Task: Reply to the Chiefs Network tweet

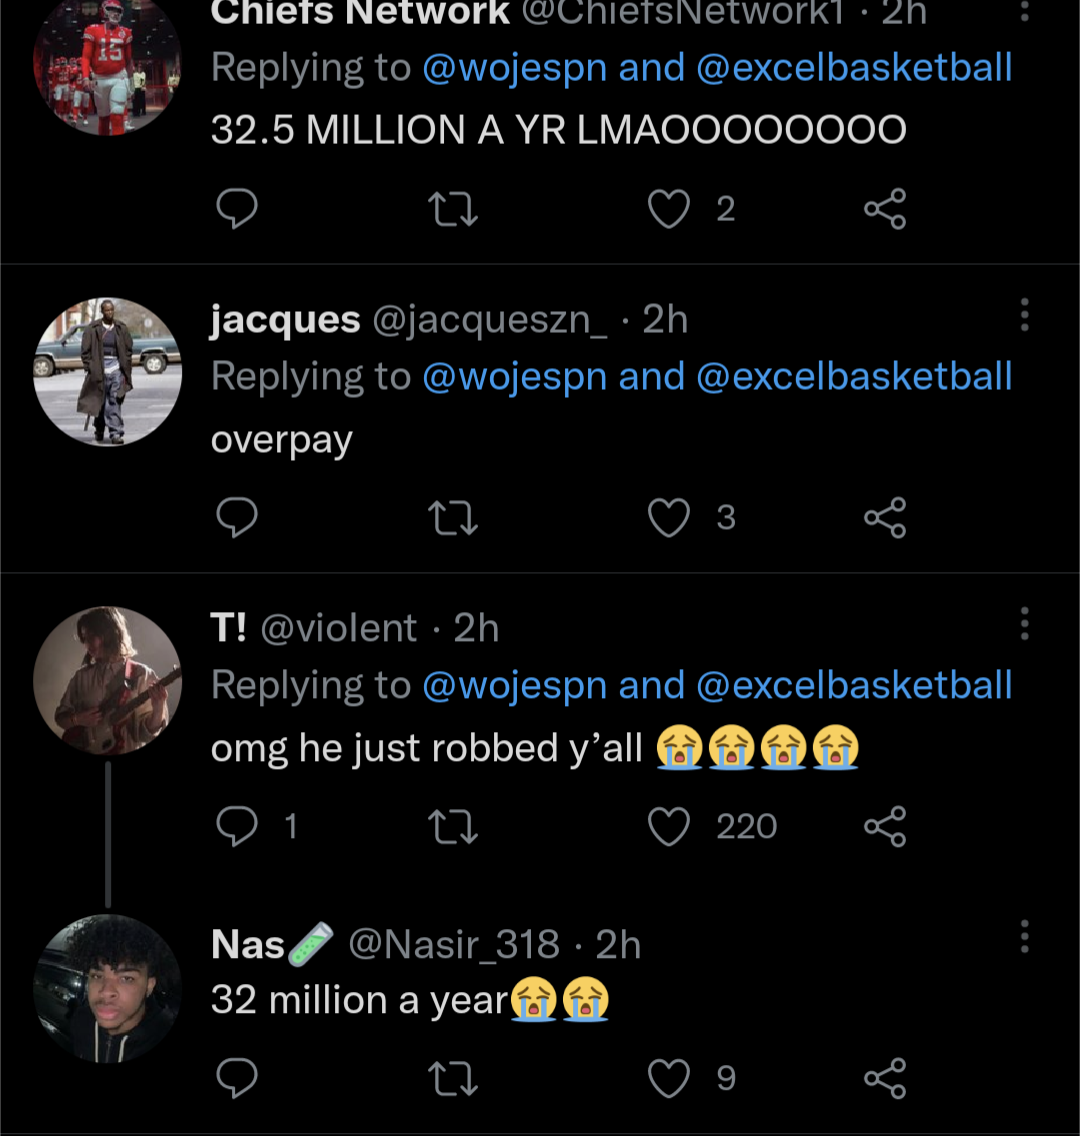Action: pyautogui.click(x=237, y=208)
